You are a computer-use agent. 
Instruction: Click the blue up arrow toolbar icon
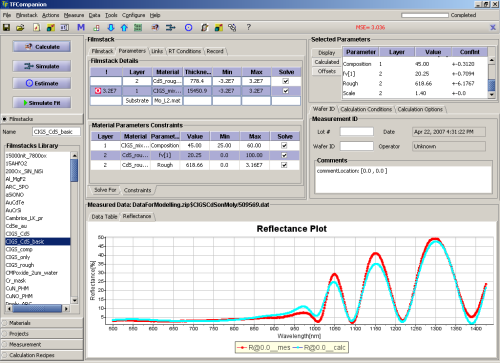[124, 28]
